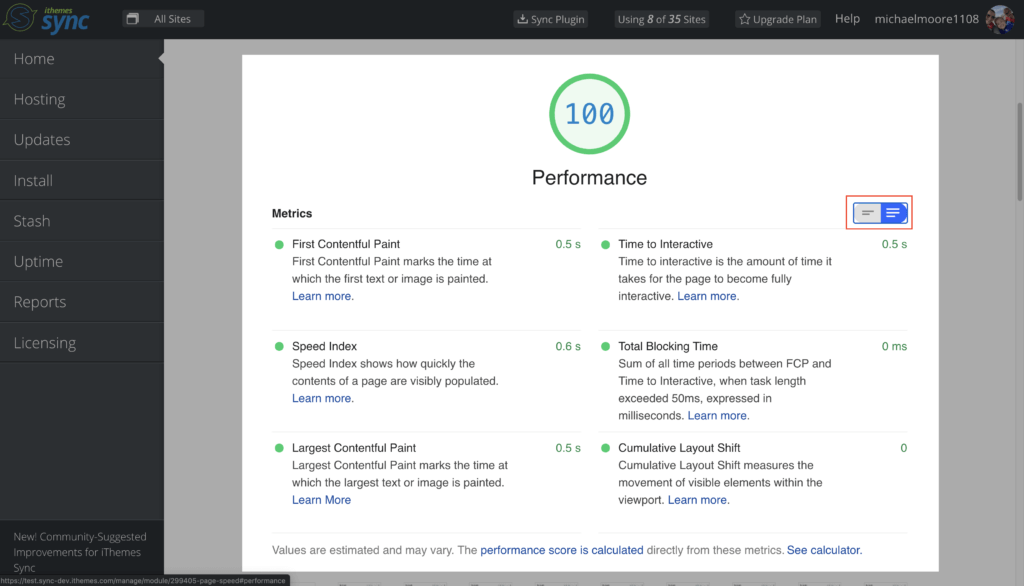This screenshot has width=1024, height=586.
Task: Click the Cumulative Layout Shift value 0
Action: pos(904,448)
